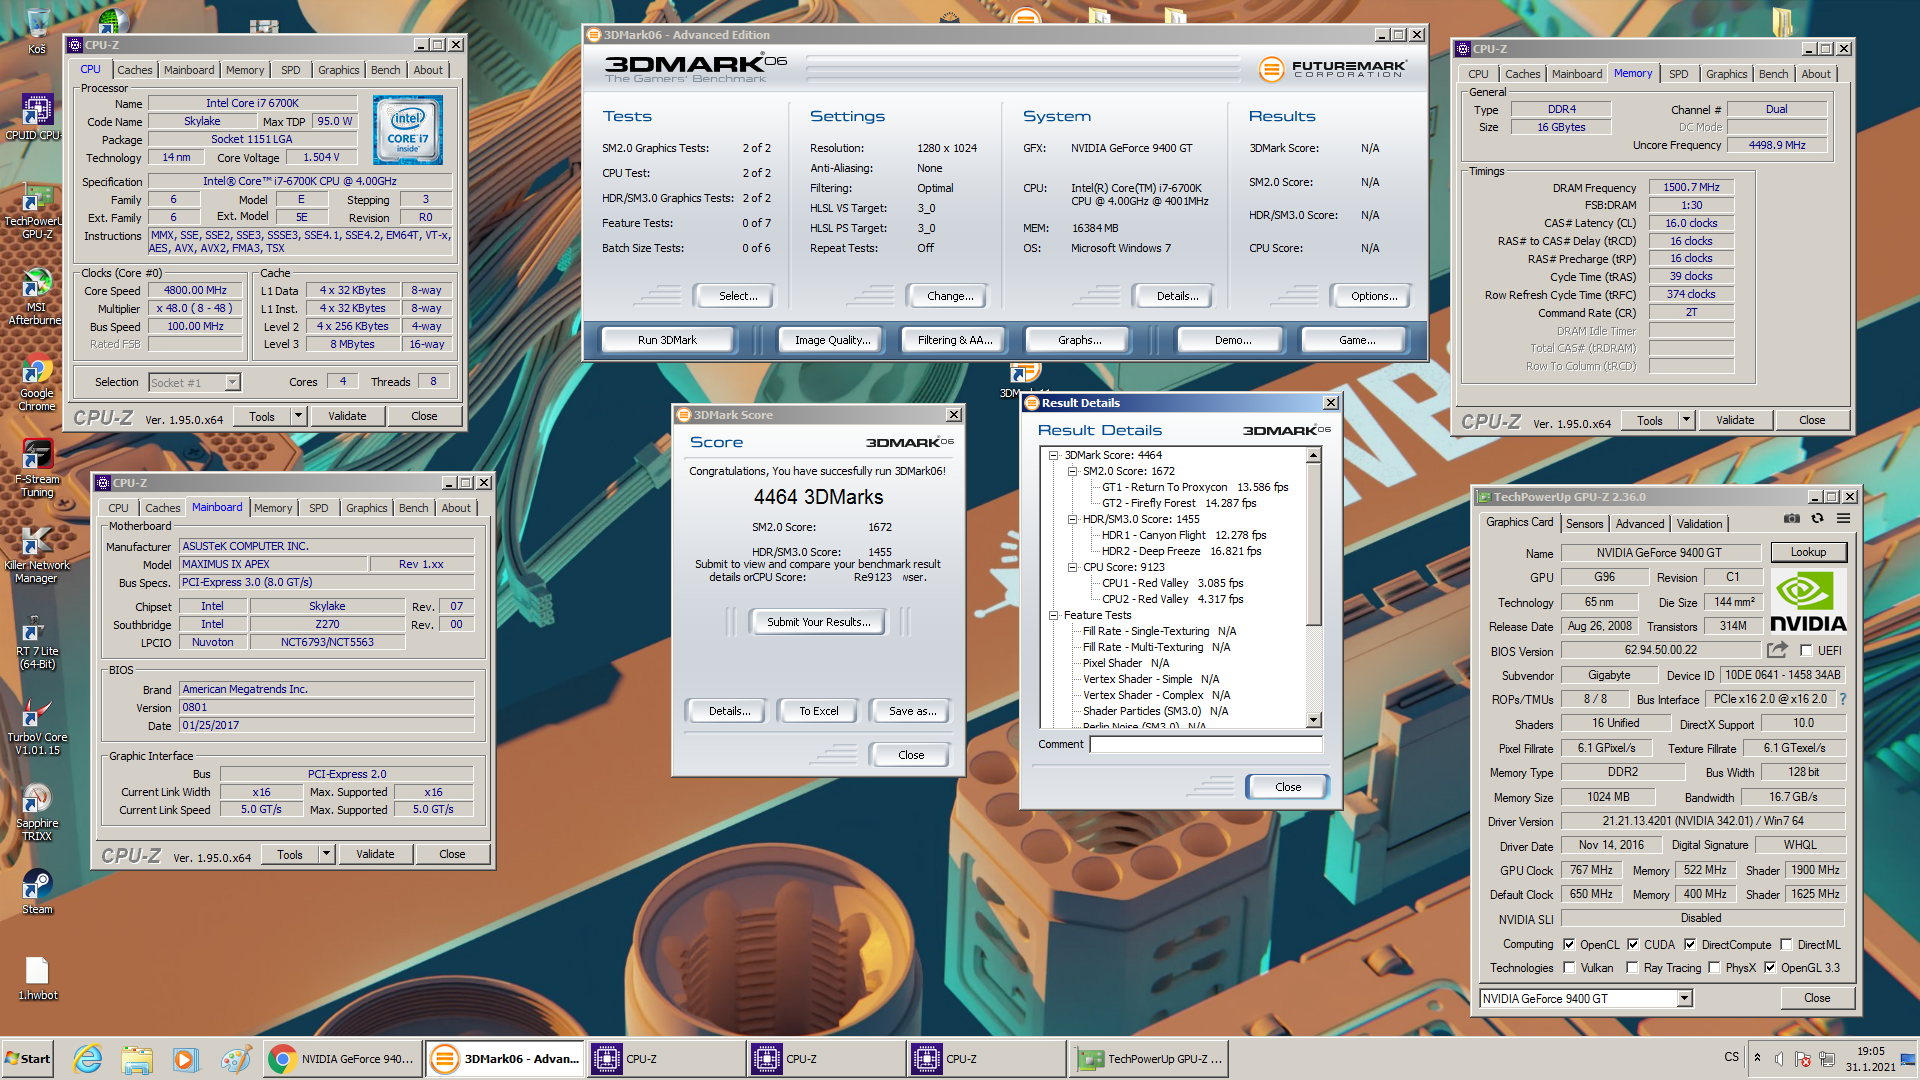Click Validate in CPU-Z Memory window
The width and height of the screenshot is (1920, 1080).
(x=1735, y=420)
